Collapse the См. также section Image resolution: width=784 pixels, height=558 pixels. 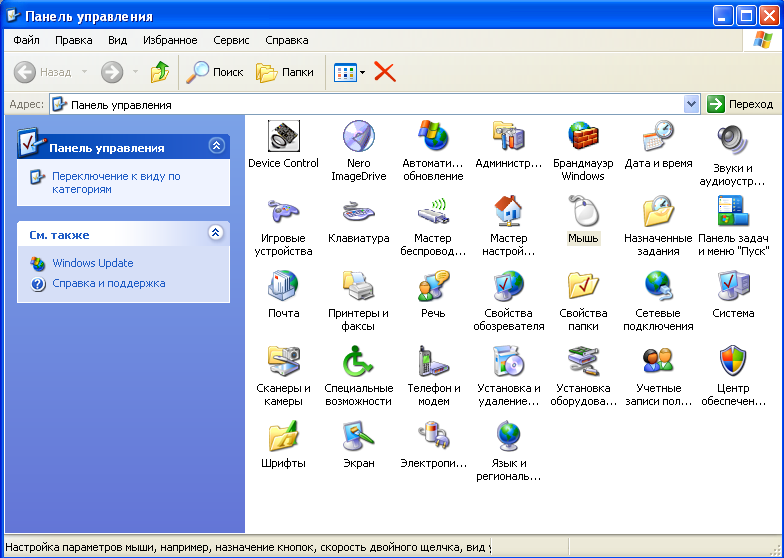pos(216,232)
